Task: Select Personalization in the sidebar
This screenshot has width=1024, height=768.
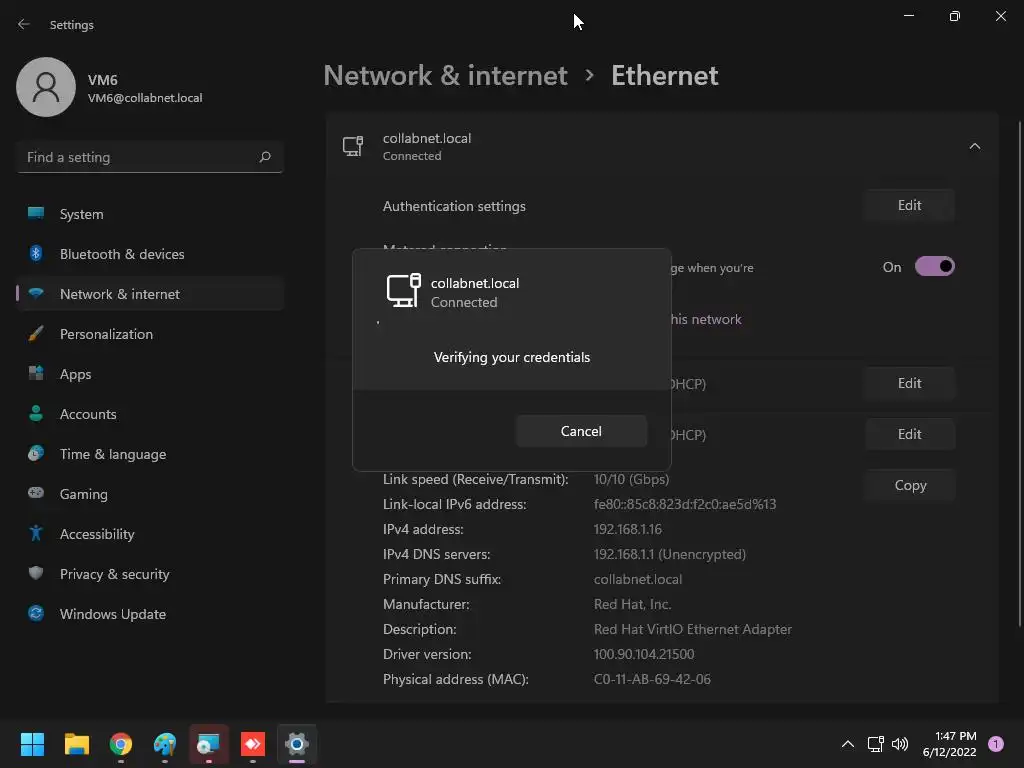Action: pos(106,334)
